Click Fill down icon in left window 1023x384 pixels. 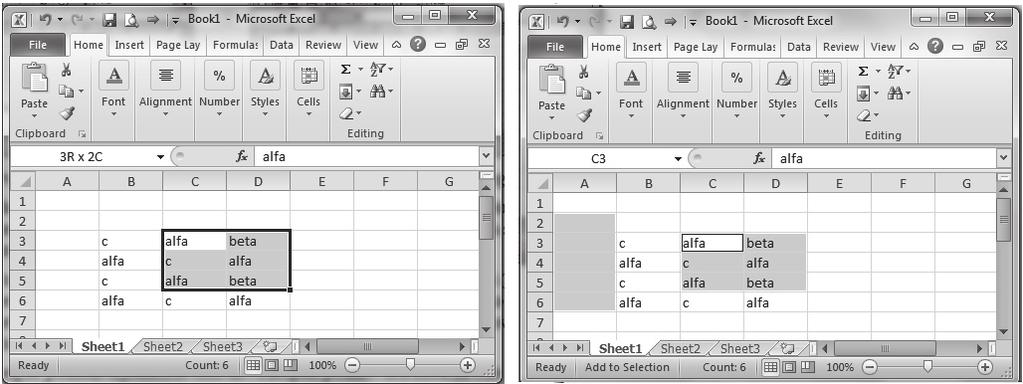pos(346,92)
